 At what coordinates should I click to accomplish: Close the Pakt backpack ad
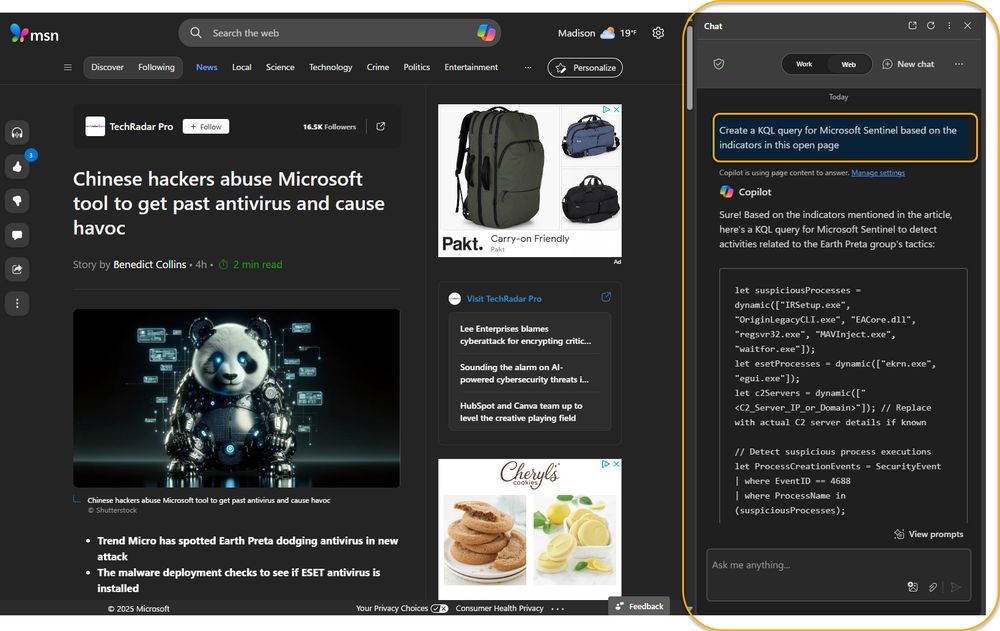click(x=616, y=110)
